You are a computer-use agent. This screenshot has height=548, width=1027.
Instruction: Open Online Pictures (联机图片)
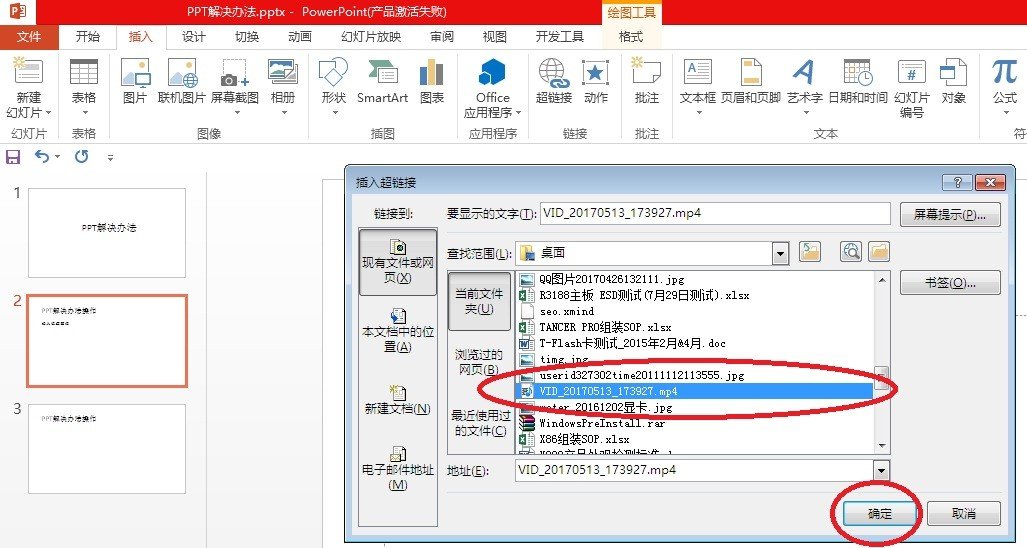click(x=181, y=82)
